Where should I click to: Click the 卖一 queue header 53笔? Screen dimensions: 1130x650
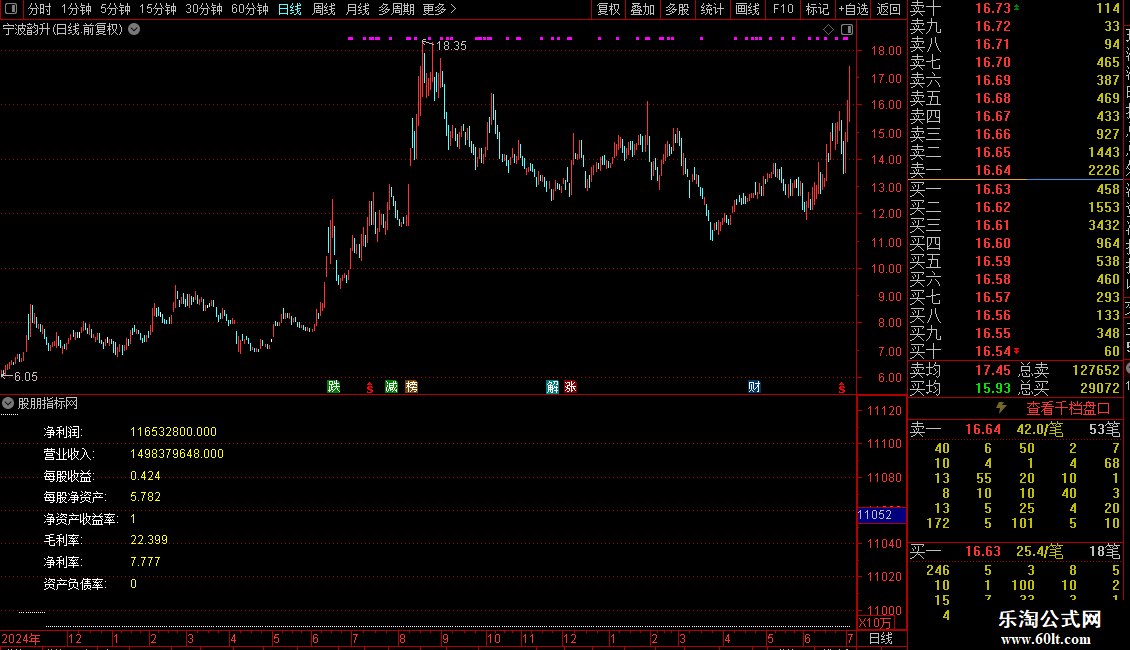[x=1104, y=429]
